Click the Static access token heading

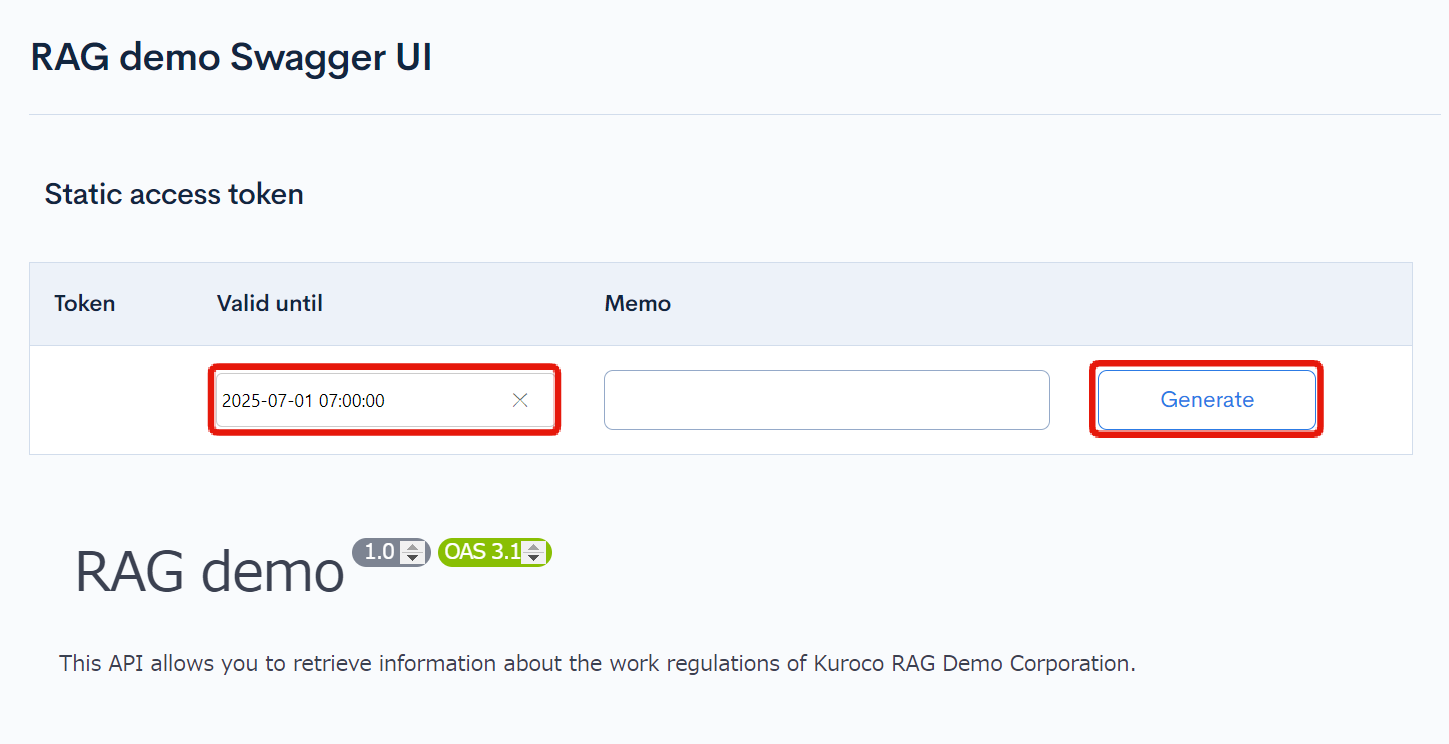[x=173, y=194]
